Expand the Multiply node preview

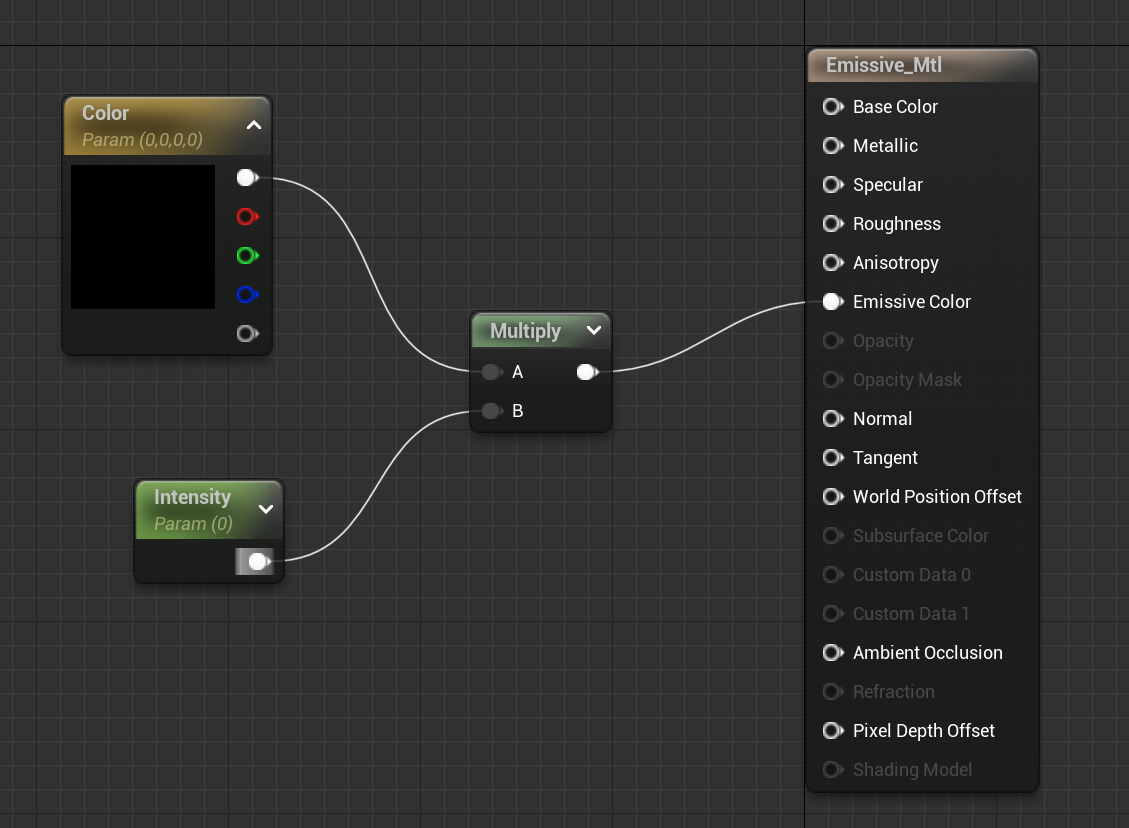(x=594, y=331)
